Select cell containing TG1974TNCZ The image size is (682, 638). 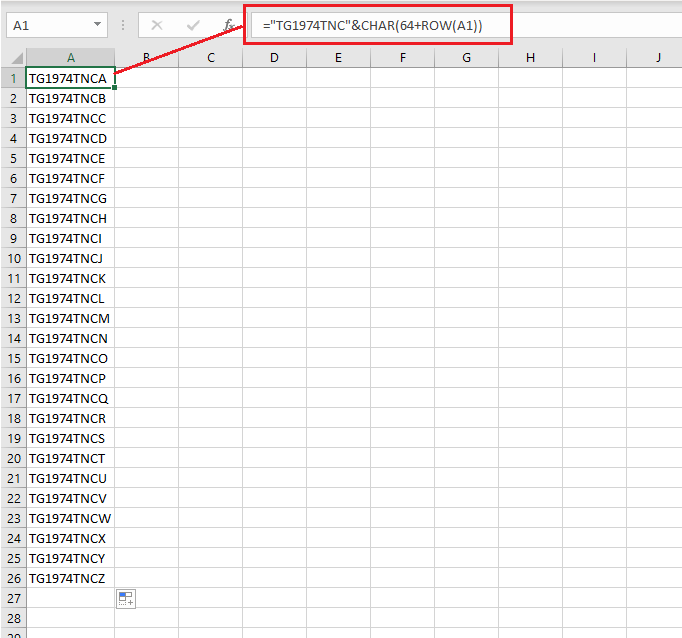(70, 578)
